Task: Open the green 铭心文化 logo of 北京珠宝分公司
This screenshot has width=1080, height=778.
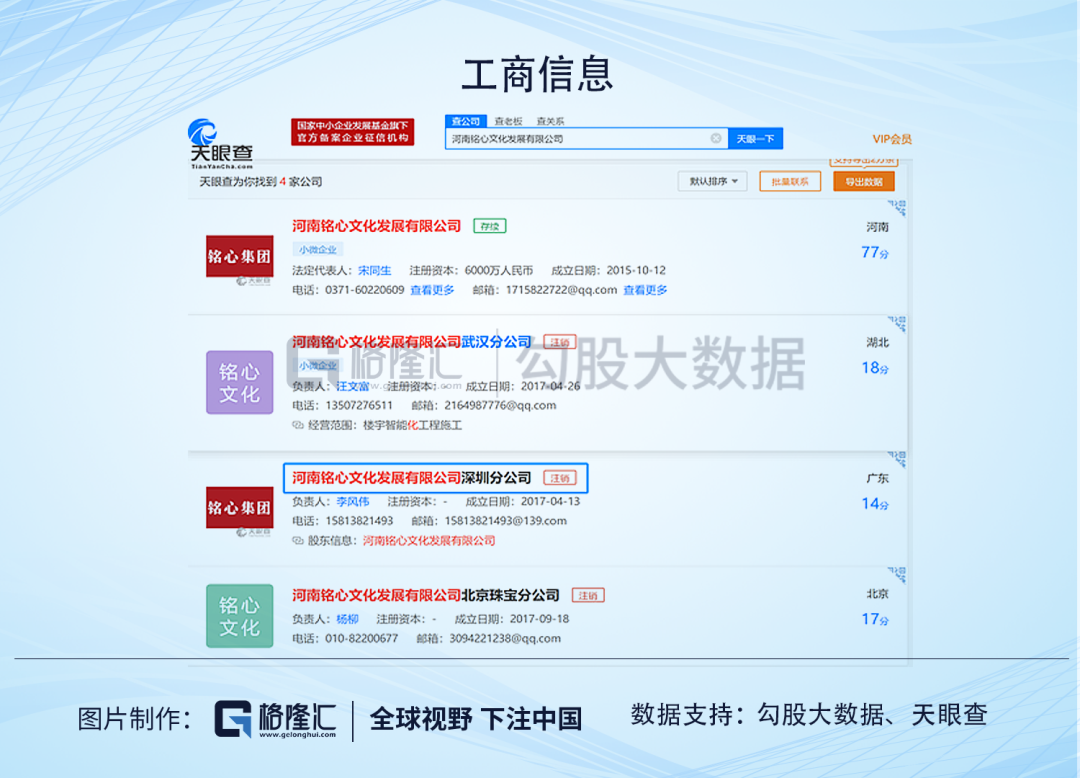Action: coord(240,616)
